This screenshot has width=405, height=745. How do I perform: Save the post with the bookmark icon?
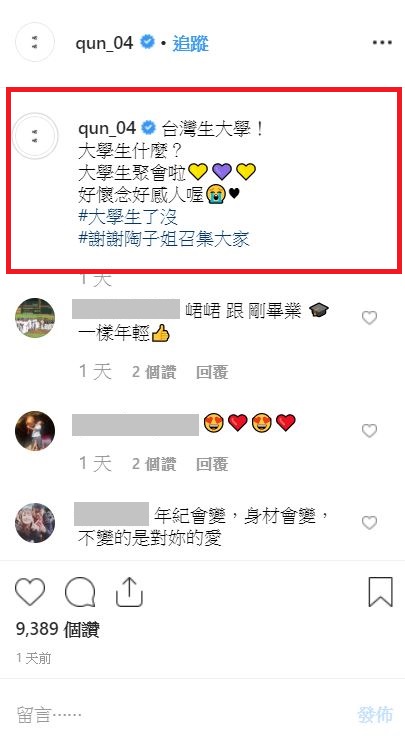click(x=381, y=592)
